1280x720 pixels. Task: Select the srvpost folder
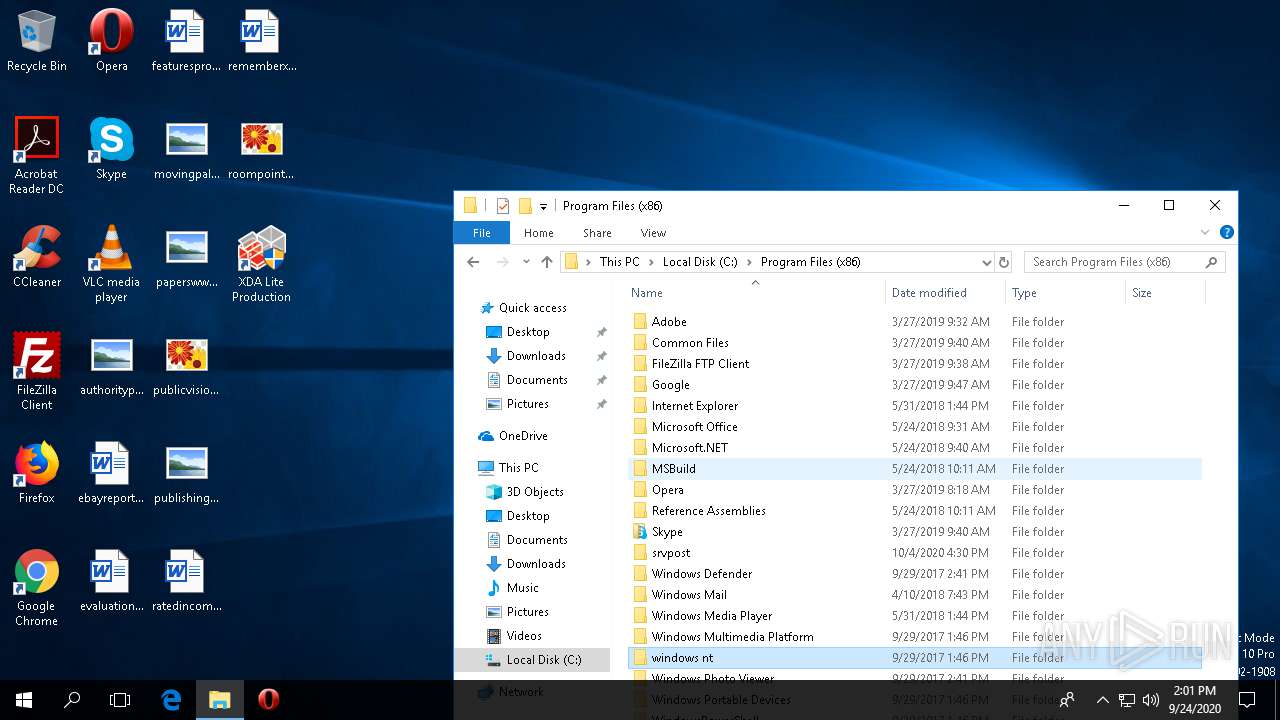(x=916, y=553)
